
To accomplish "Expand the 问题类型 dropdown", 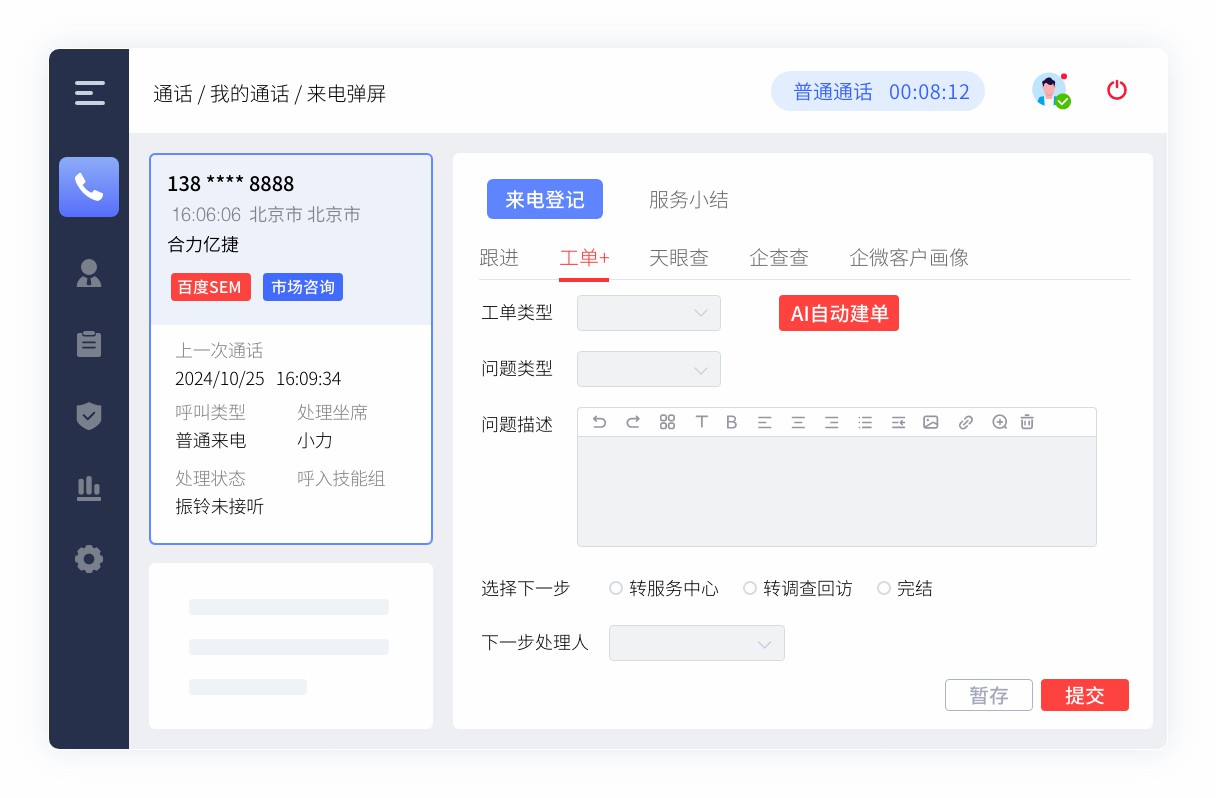I will pos(648,369).
